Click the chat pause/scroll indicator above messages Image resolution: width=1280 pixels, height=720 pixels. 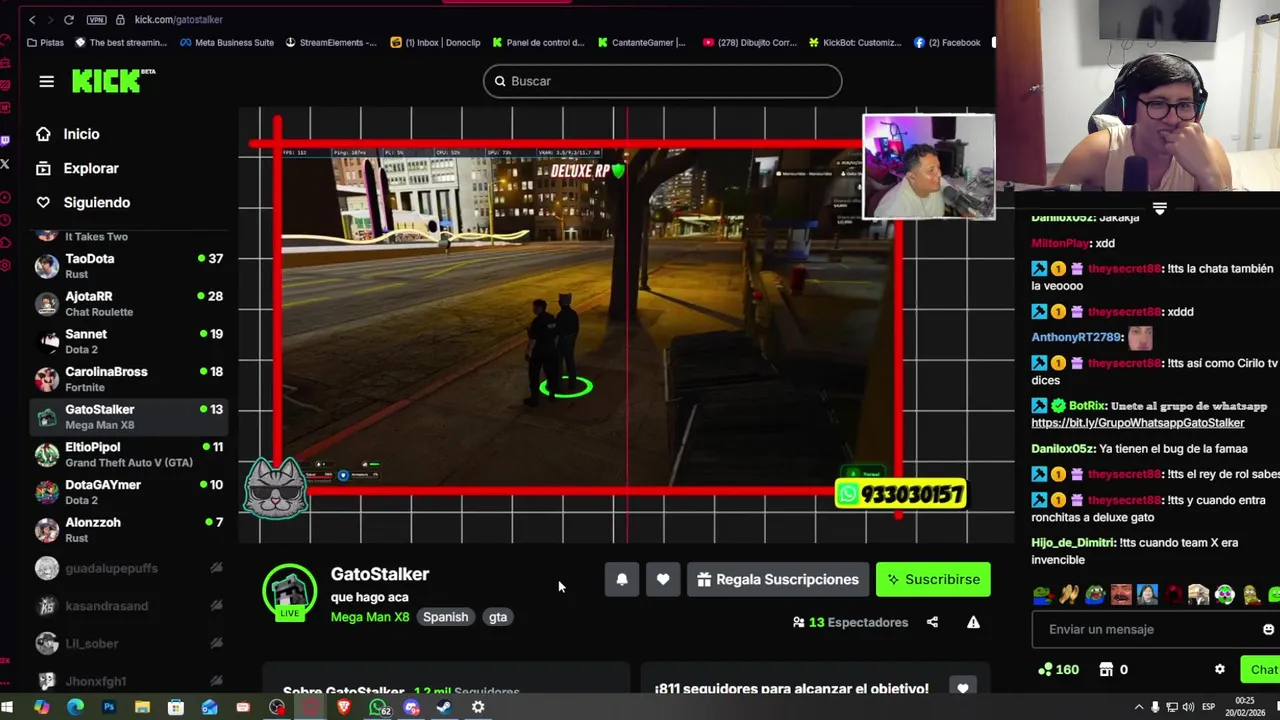point(1159,208)
